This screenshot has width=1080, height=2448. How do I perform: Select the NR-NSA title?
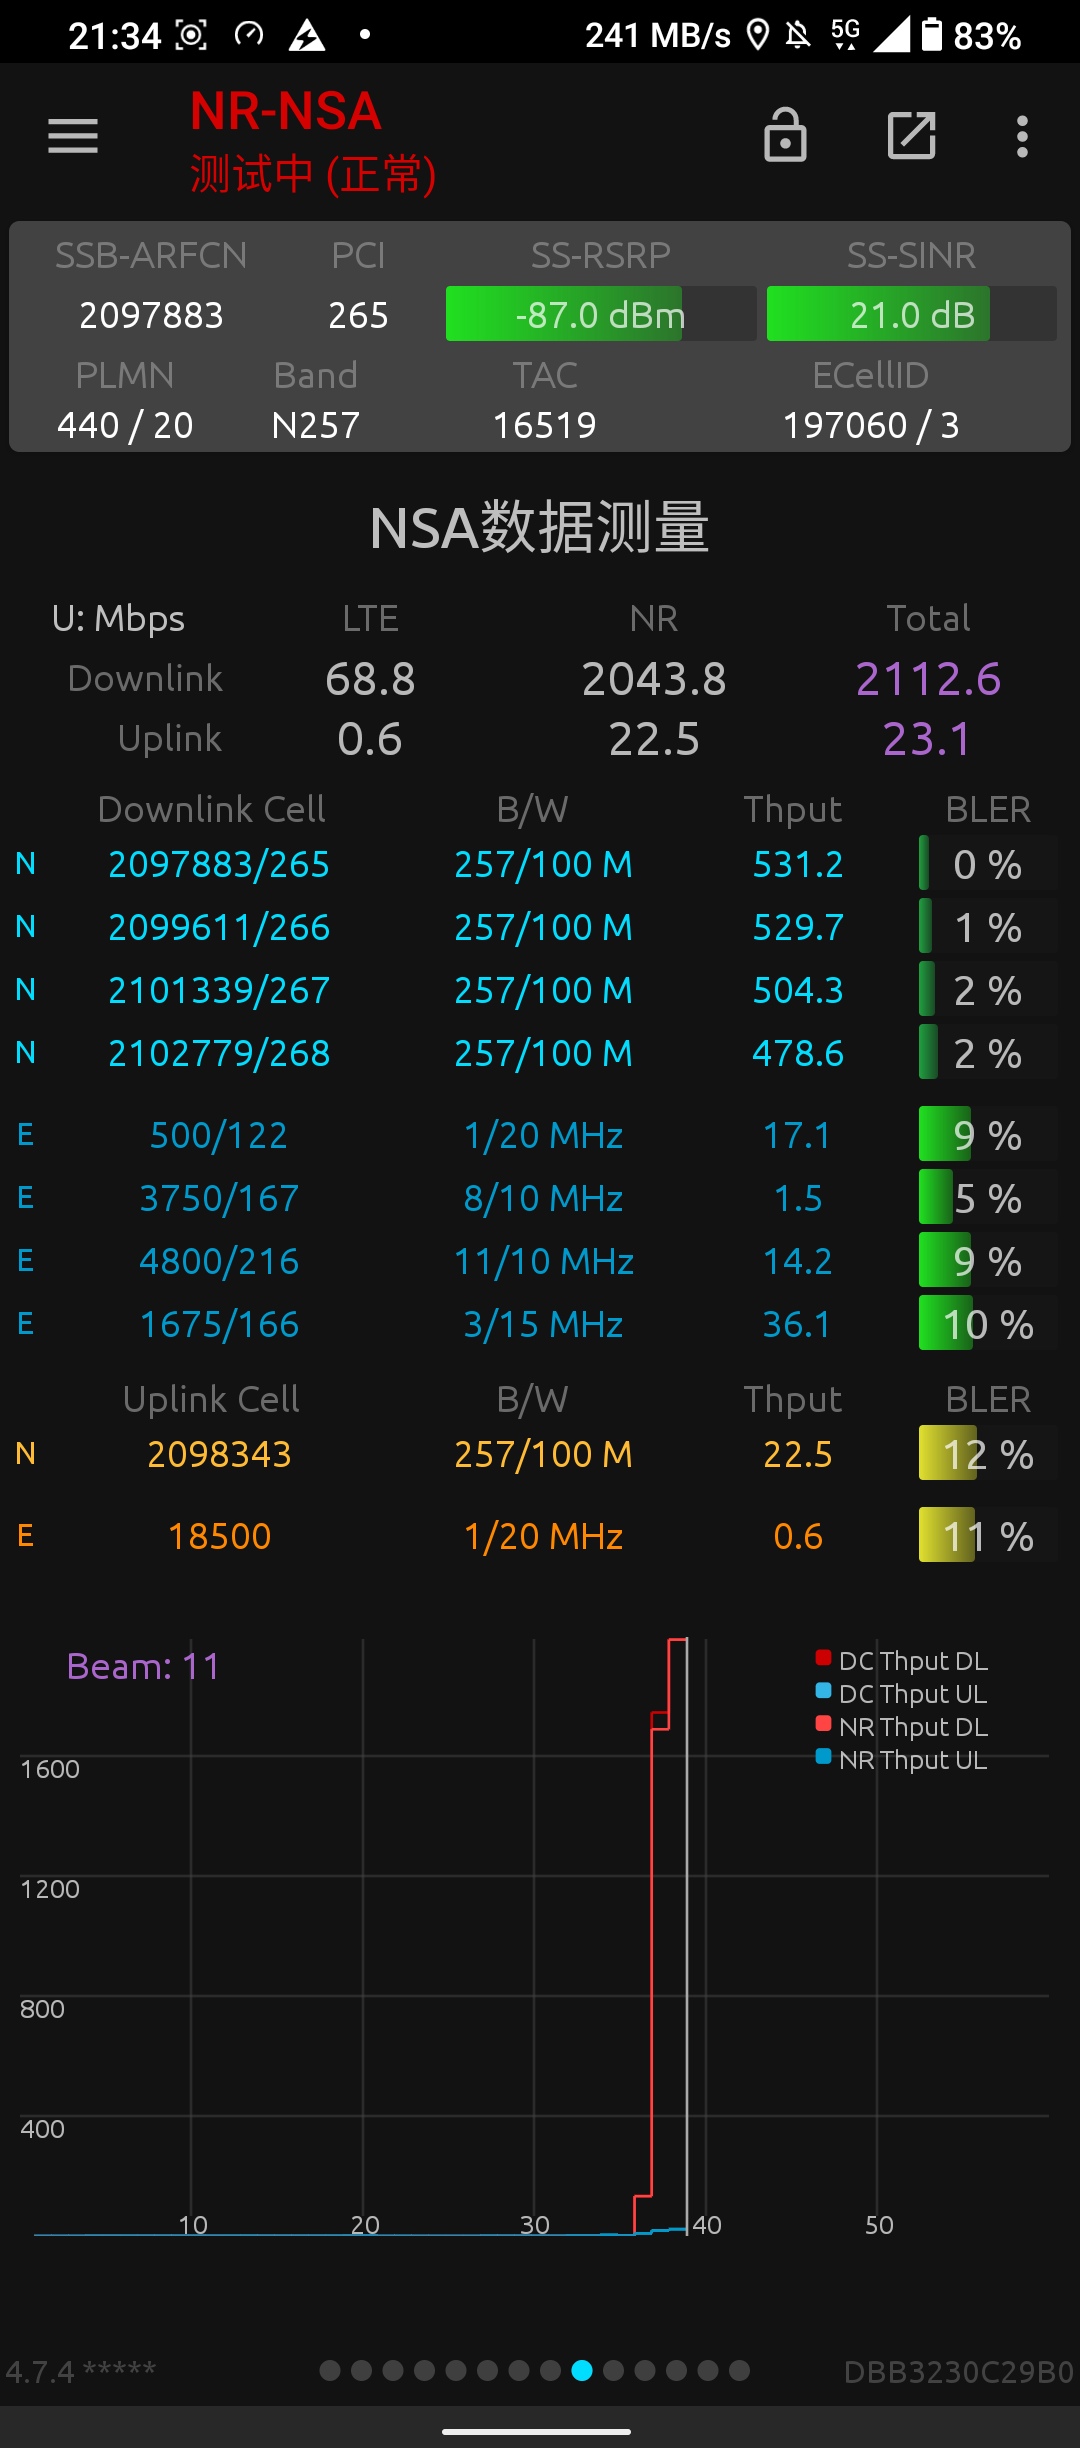pyautogui.click(x=286, y=111)
